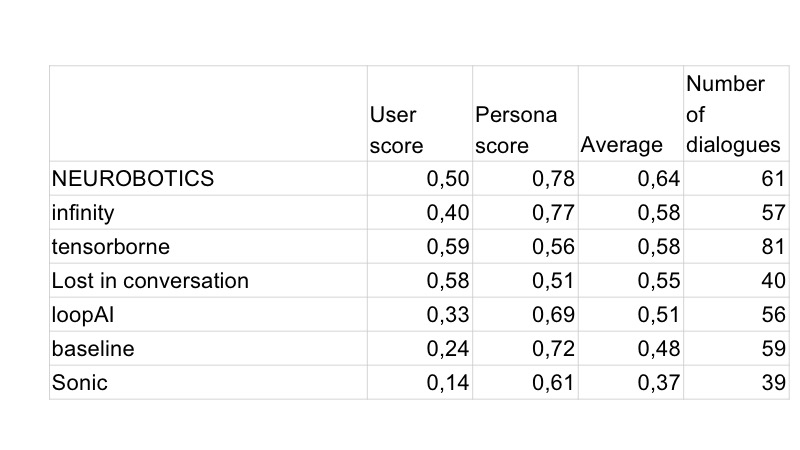Select the empty top-left header cell
The width and height of the screenshot is (800, 450).
click(x=207, y=113)
